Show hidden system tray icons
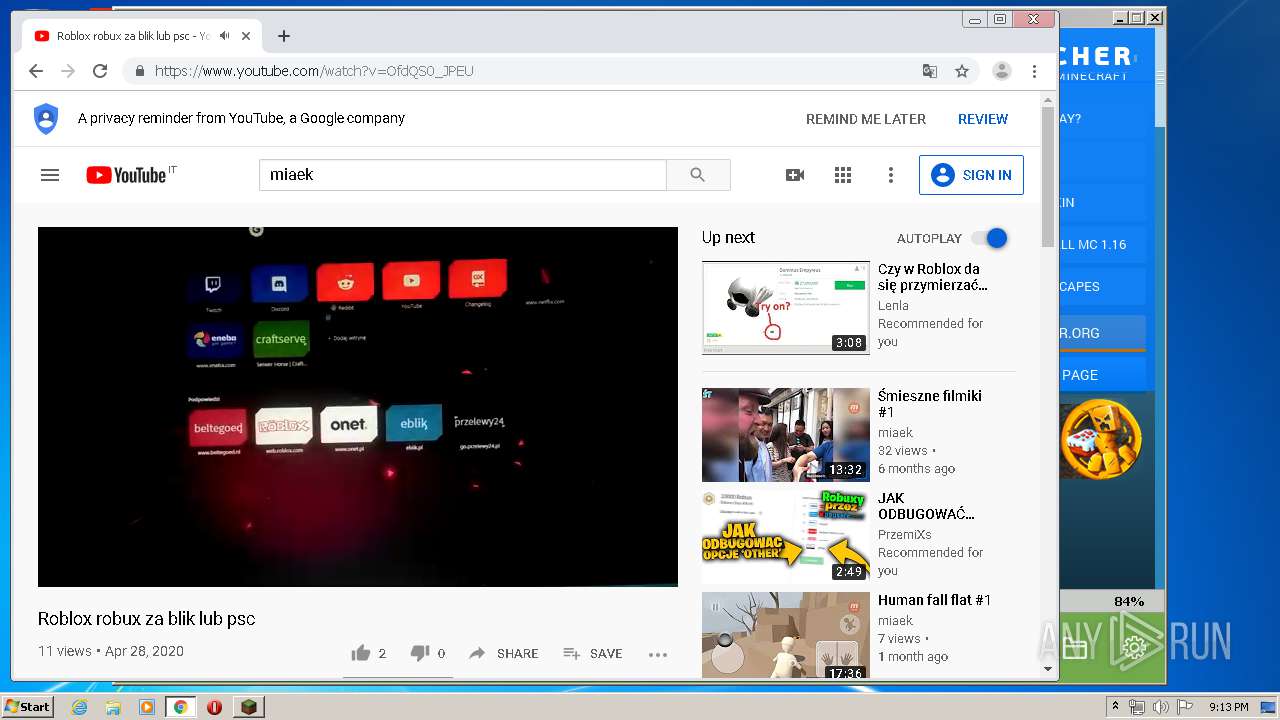Screen dimensions: 1280x720 (x=1116, y=707)
